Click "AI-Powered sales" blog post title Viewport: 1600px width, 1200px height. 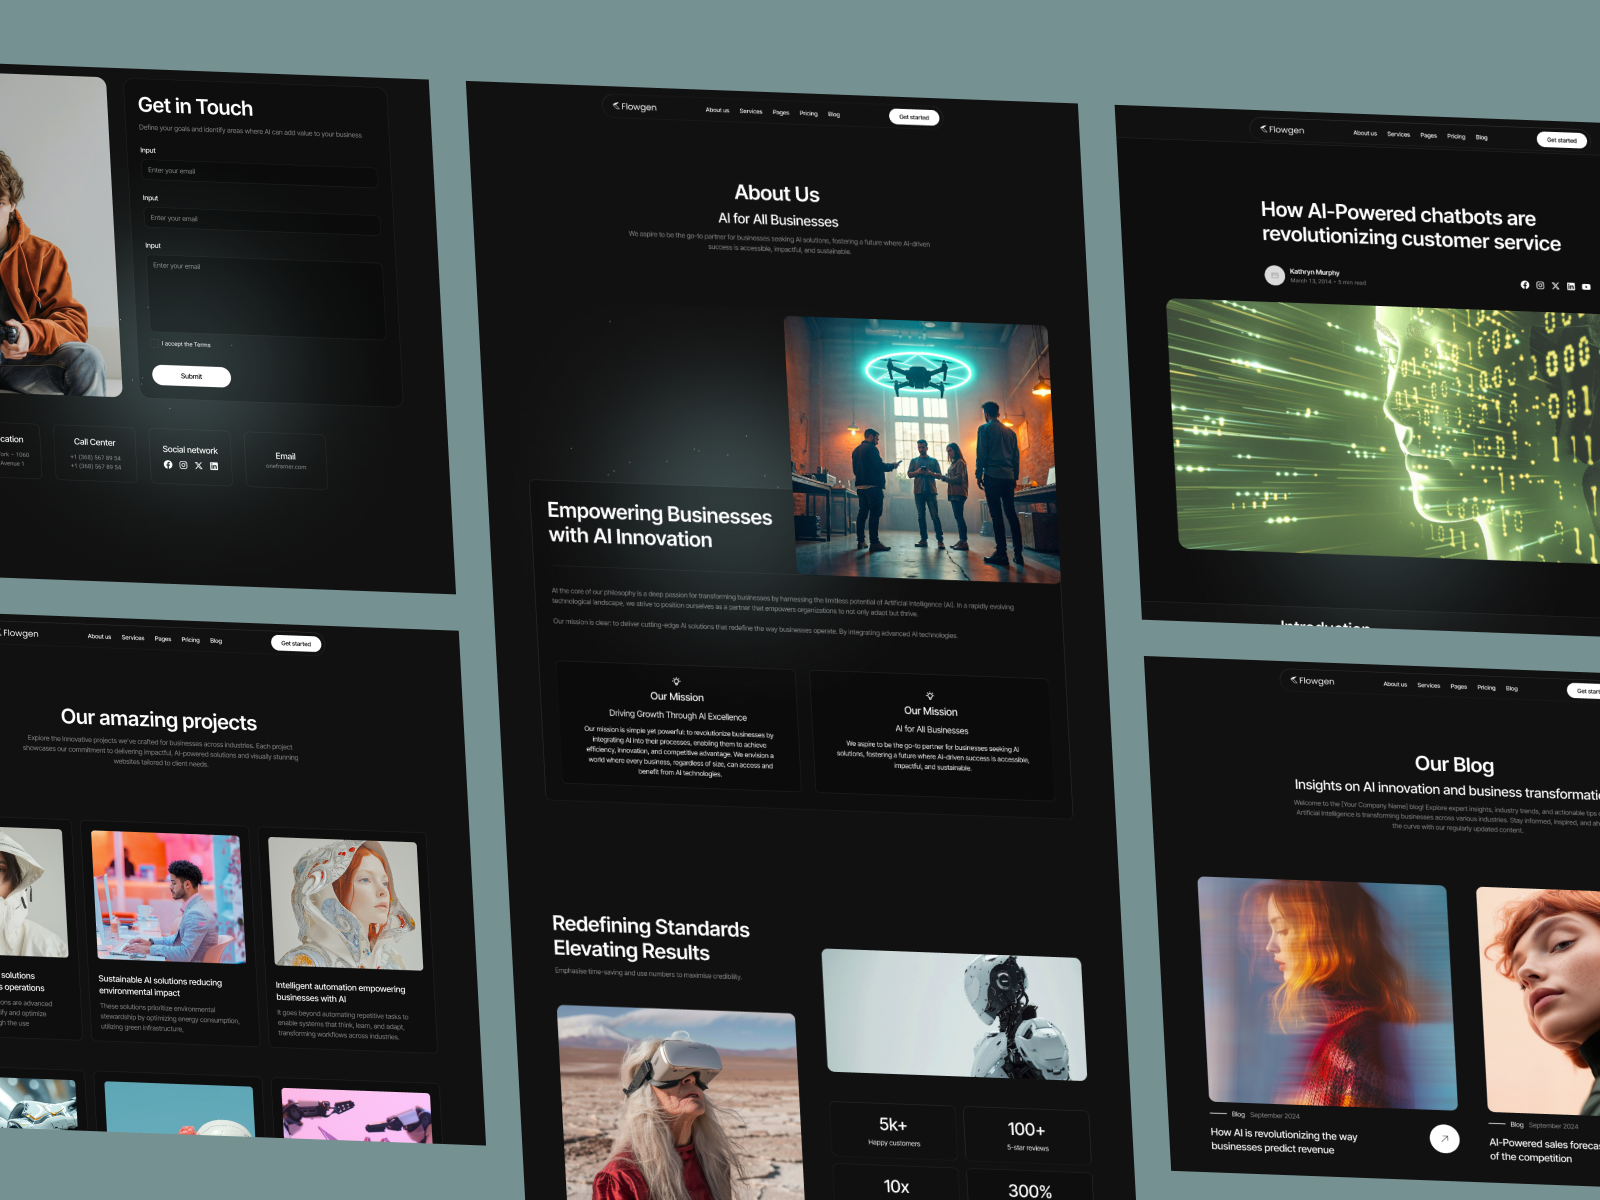[1544, 1150]
